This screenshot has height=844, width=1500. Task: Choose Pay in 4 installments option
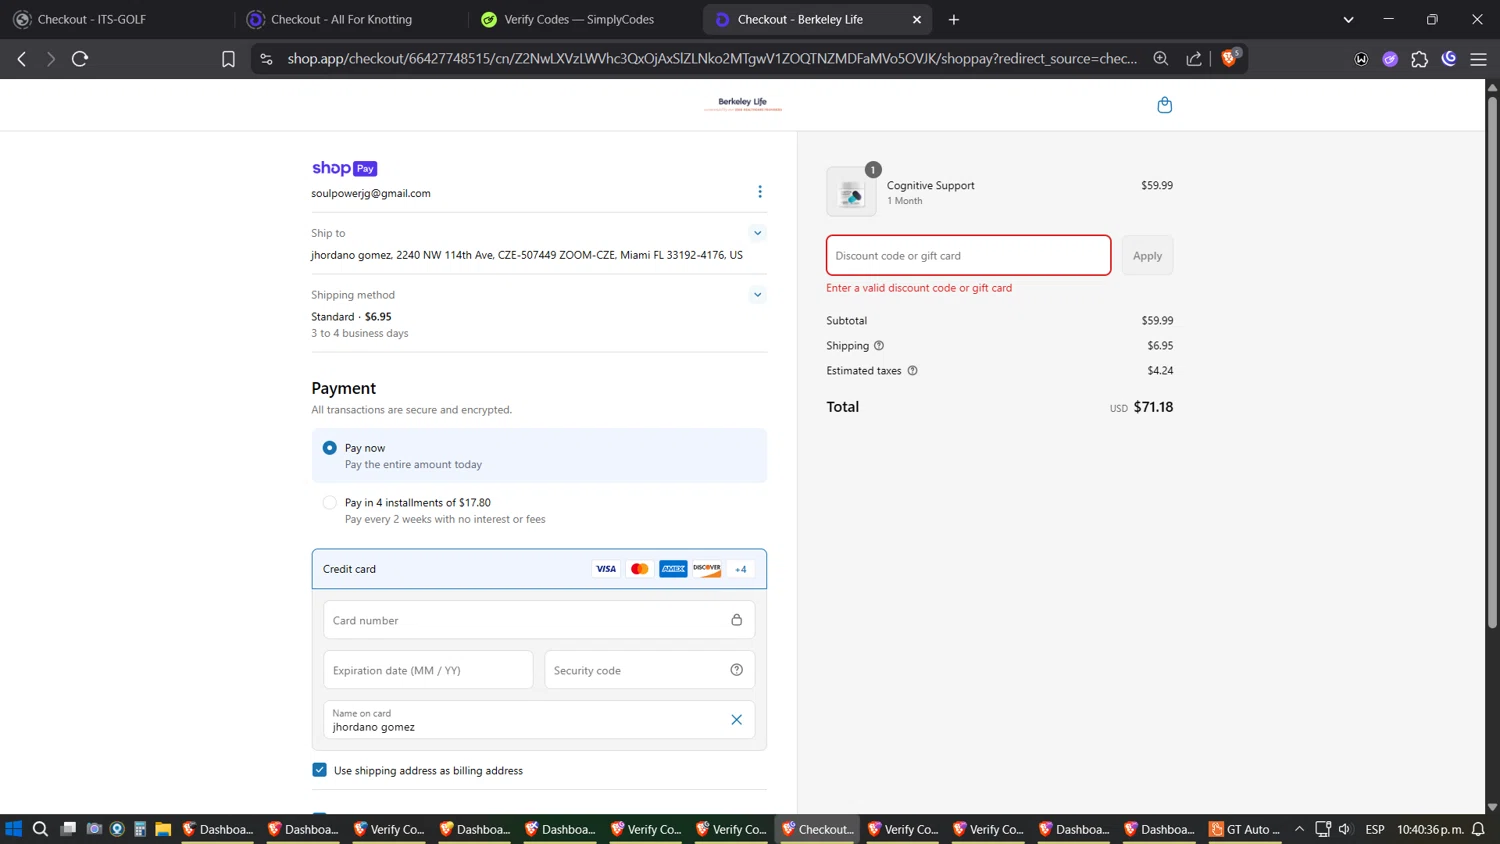330,503
